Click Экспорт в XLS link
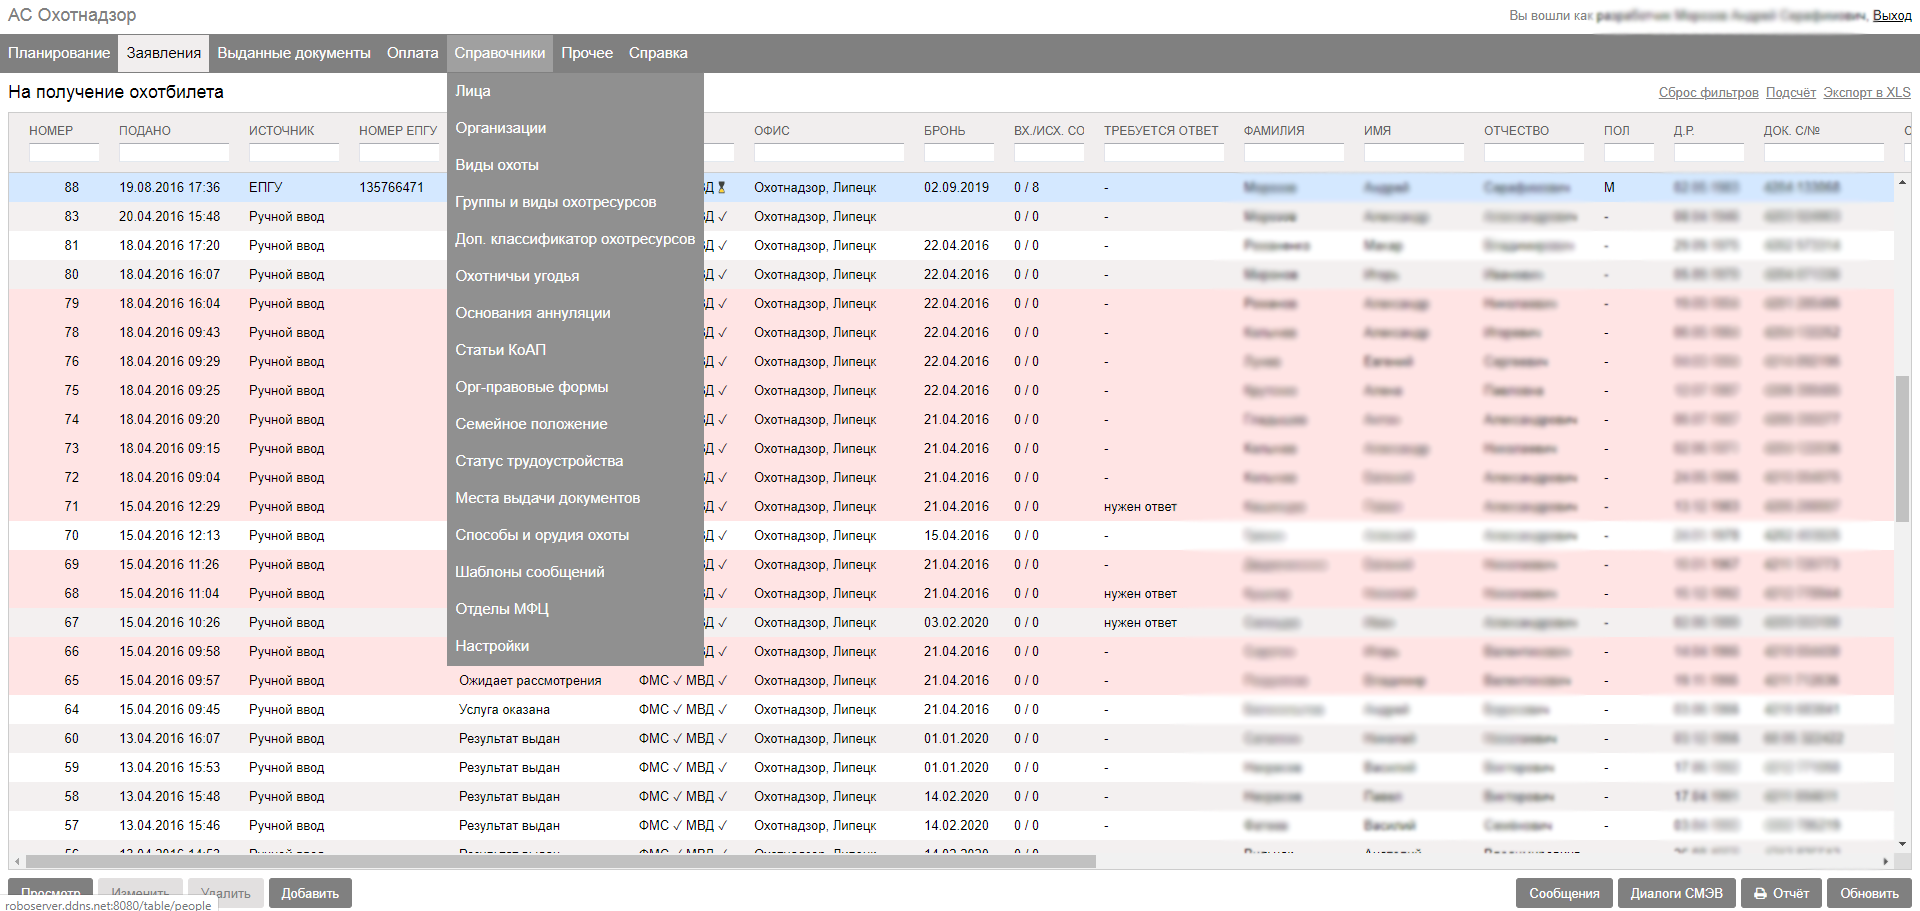 [x=1866, y=92]
